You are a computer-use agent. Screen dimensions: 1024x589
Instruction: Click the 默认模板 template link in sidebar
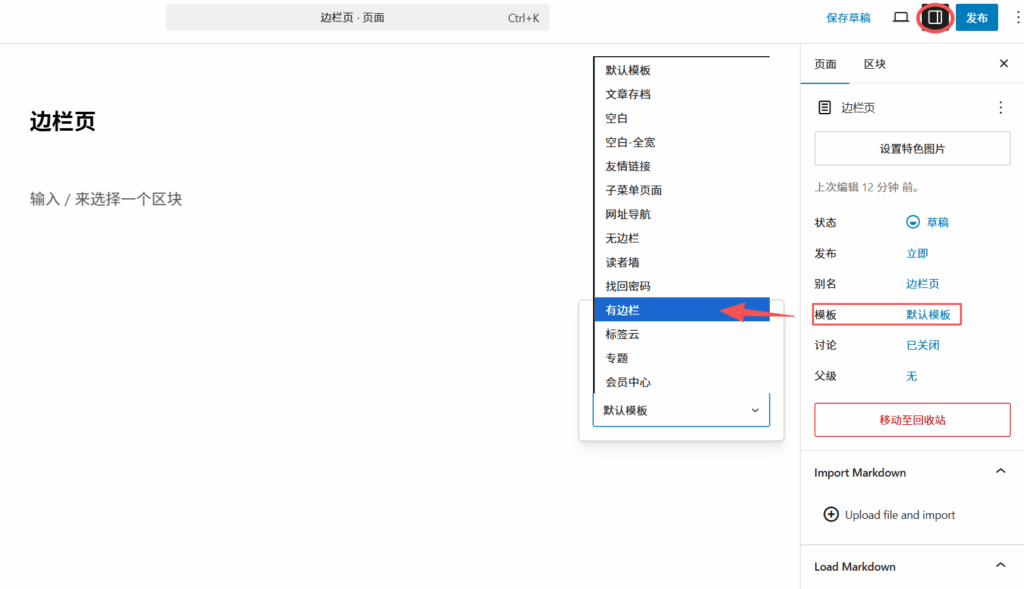pos(928,315)
